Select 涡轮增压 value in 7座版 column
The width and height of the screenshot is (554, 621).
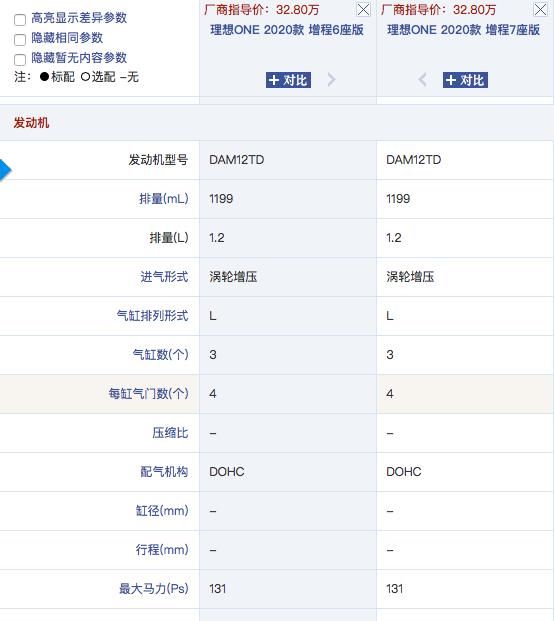point(410,276)
